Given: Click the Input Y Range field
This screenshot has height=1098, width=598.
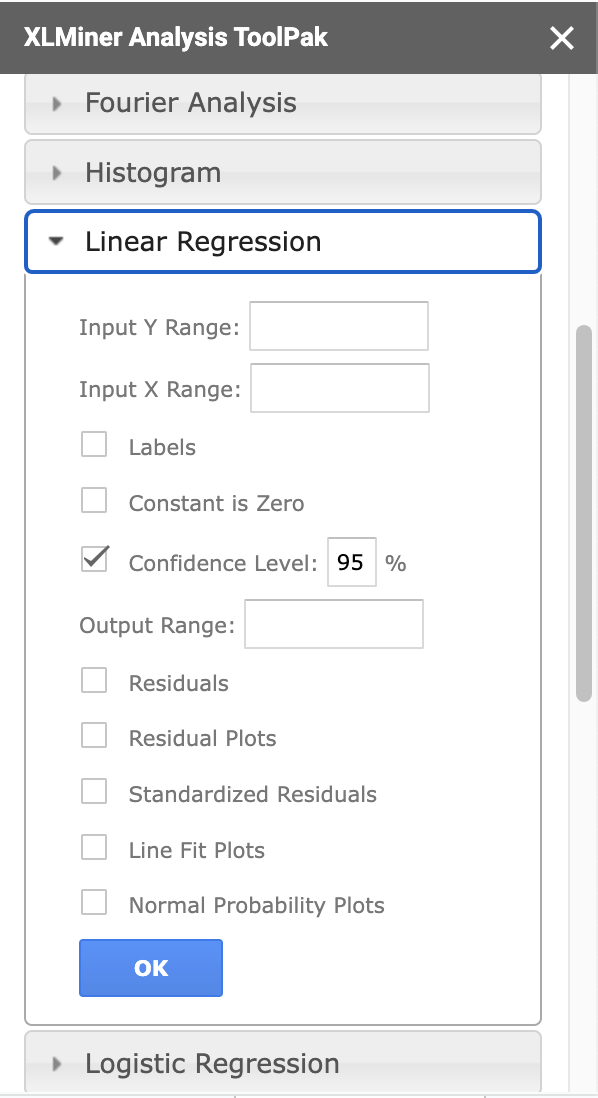Looking at the screenshot, I should (x=339, y=326).
